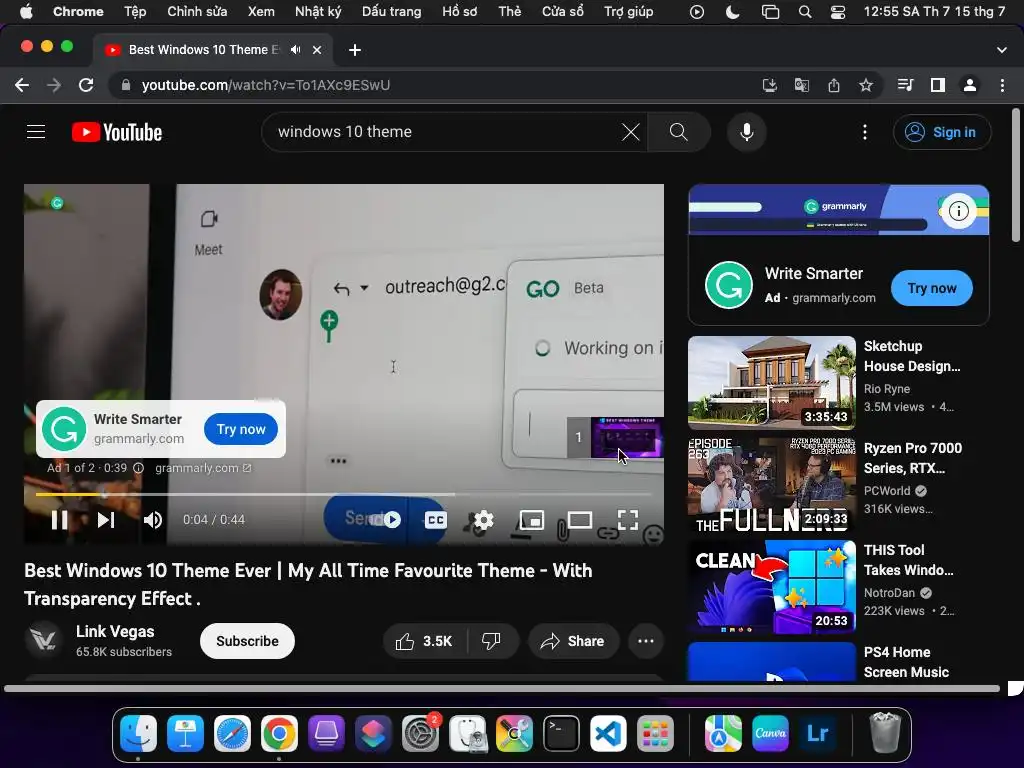Open the Nhật ký menu
1024x768 pixels.
[x=318, y=11]
